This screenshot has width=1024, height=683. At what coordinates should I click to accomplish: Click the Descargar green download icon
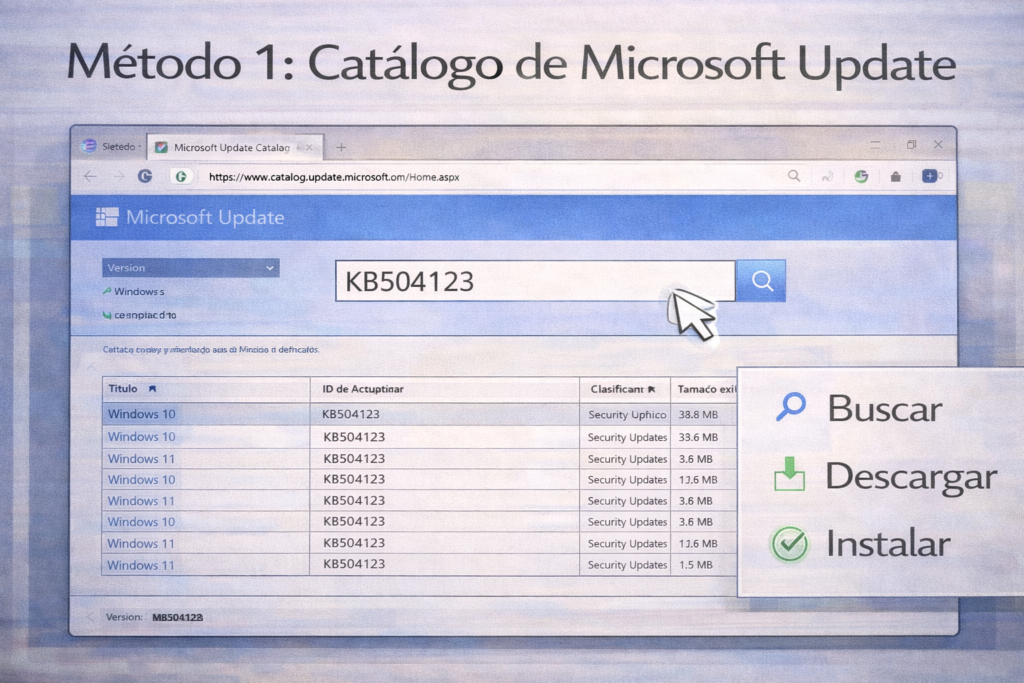(x=789, y=476)
